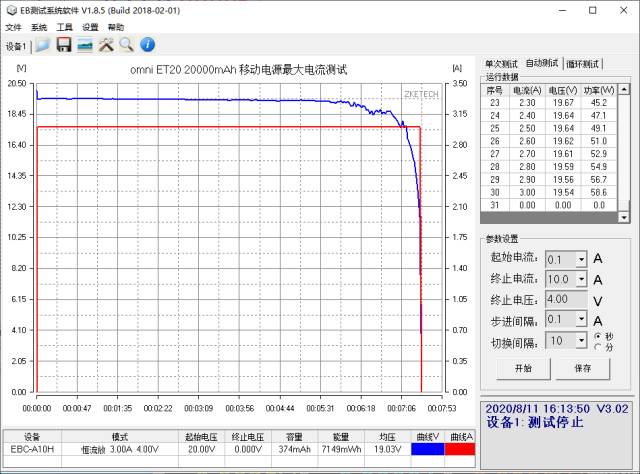The image size is (640, 474).
Task: Click the 374mAh capacity cell
Action: [294, 449]
